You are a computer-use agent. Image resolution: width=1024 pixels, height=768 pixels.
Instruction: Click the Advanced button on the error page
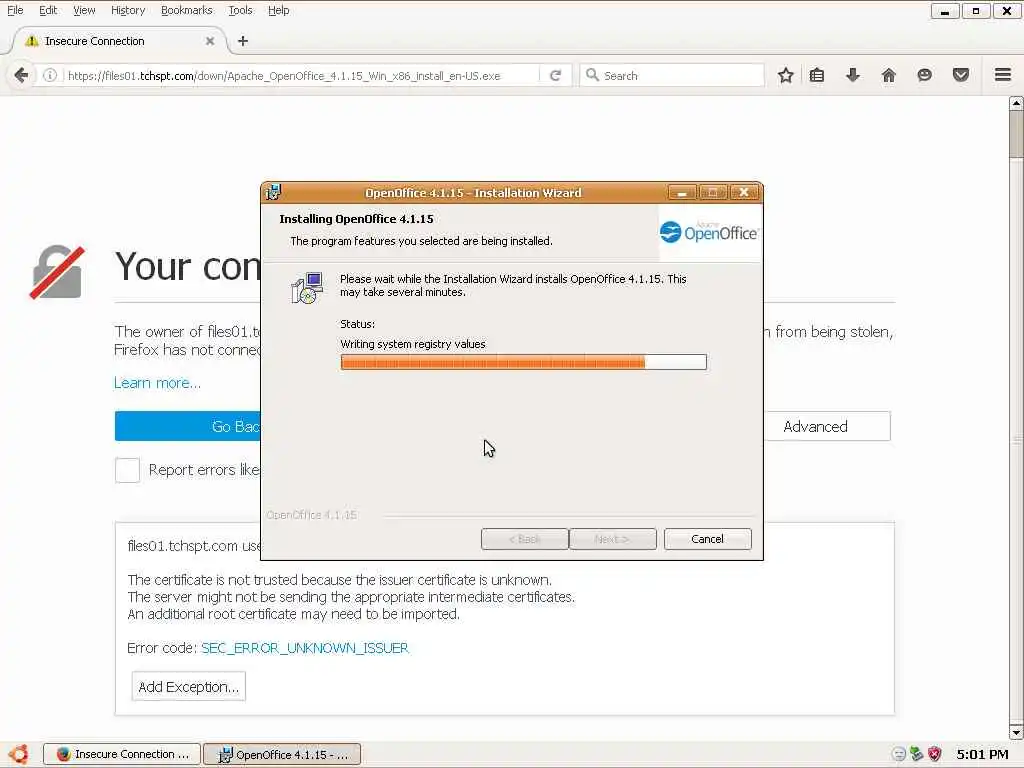pyautogui.click(x=827, y=426)
